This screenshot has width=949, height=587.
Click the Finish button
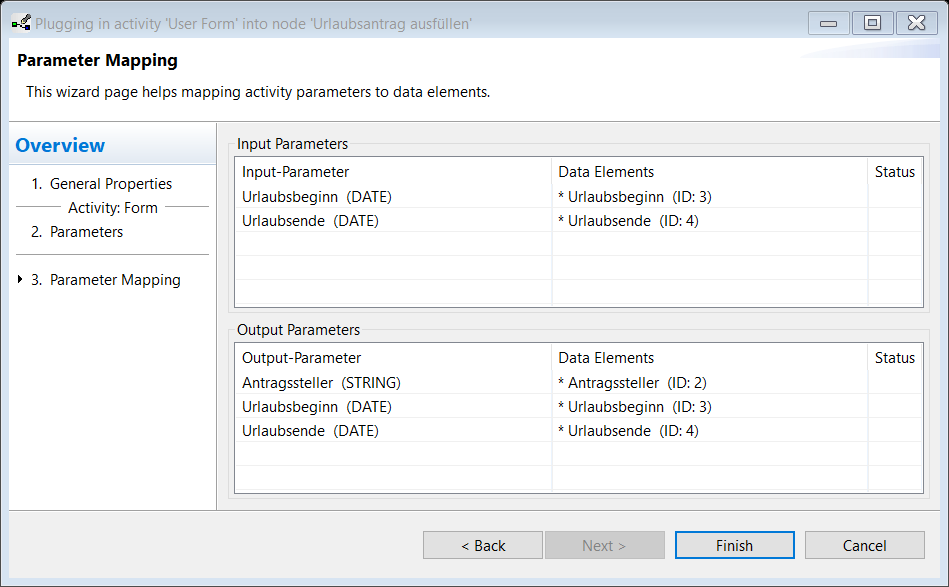pos(734,545)
